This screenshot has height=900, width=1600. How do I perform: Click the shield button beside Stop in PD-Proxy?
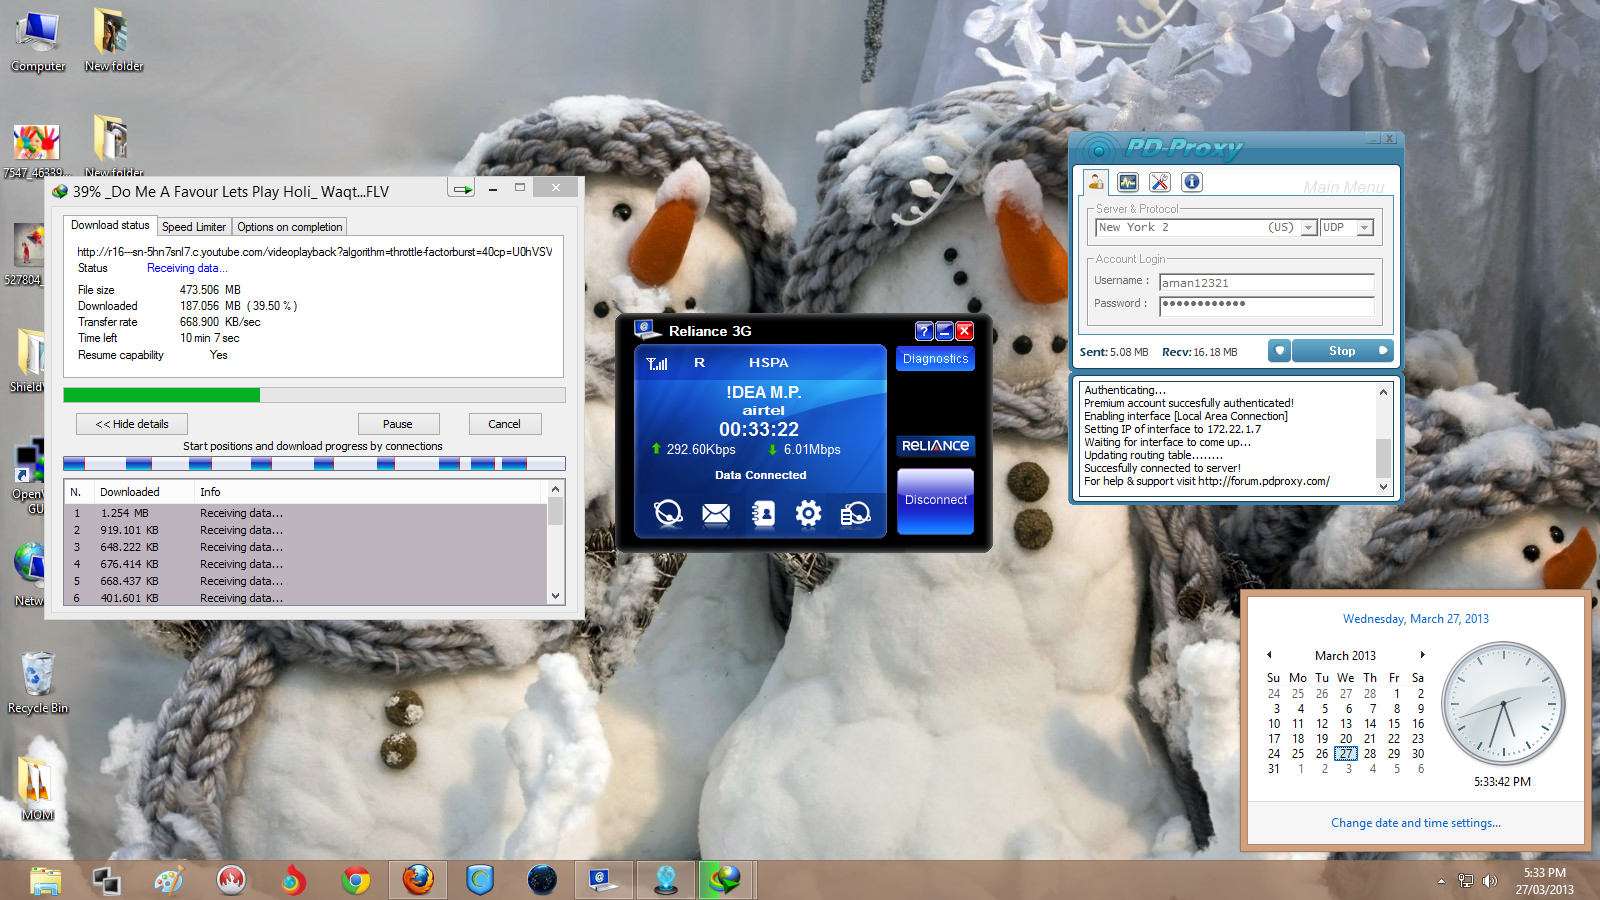pos(1279,351)
